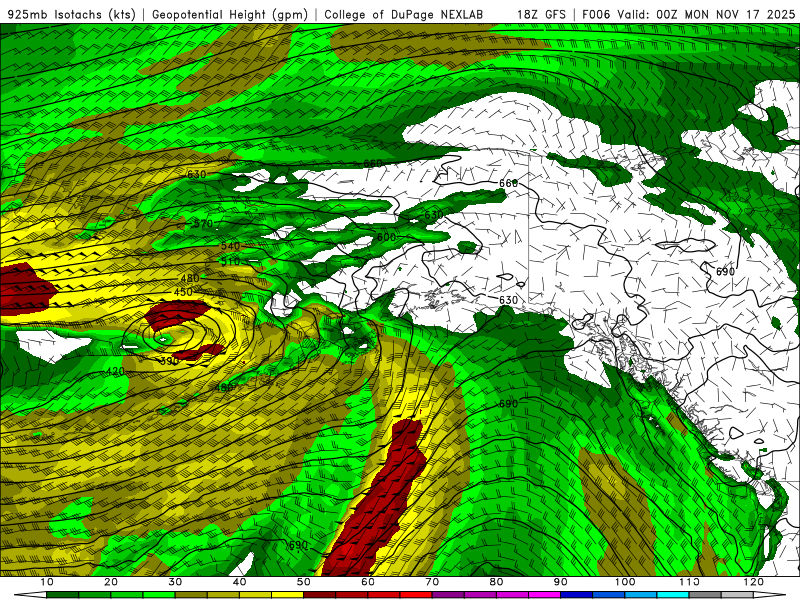The width and height of the screenshot is (800, 600).
Task: Pick the bright yellow swatch just before 50
Action: pos(287,595)
